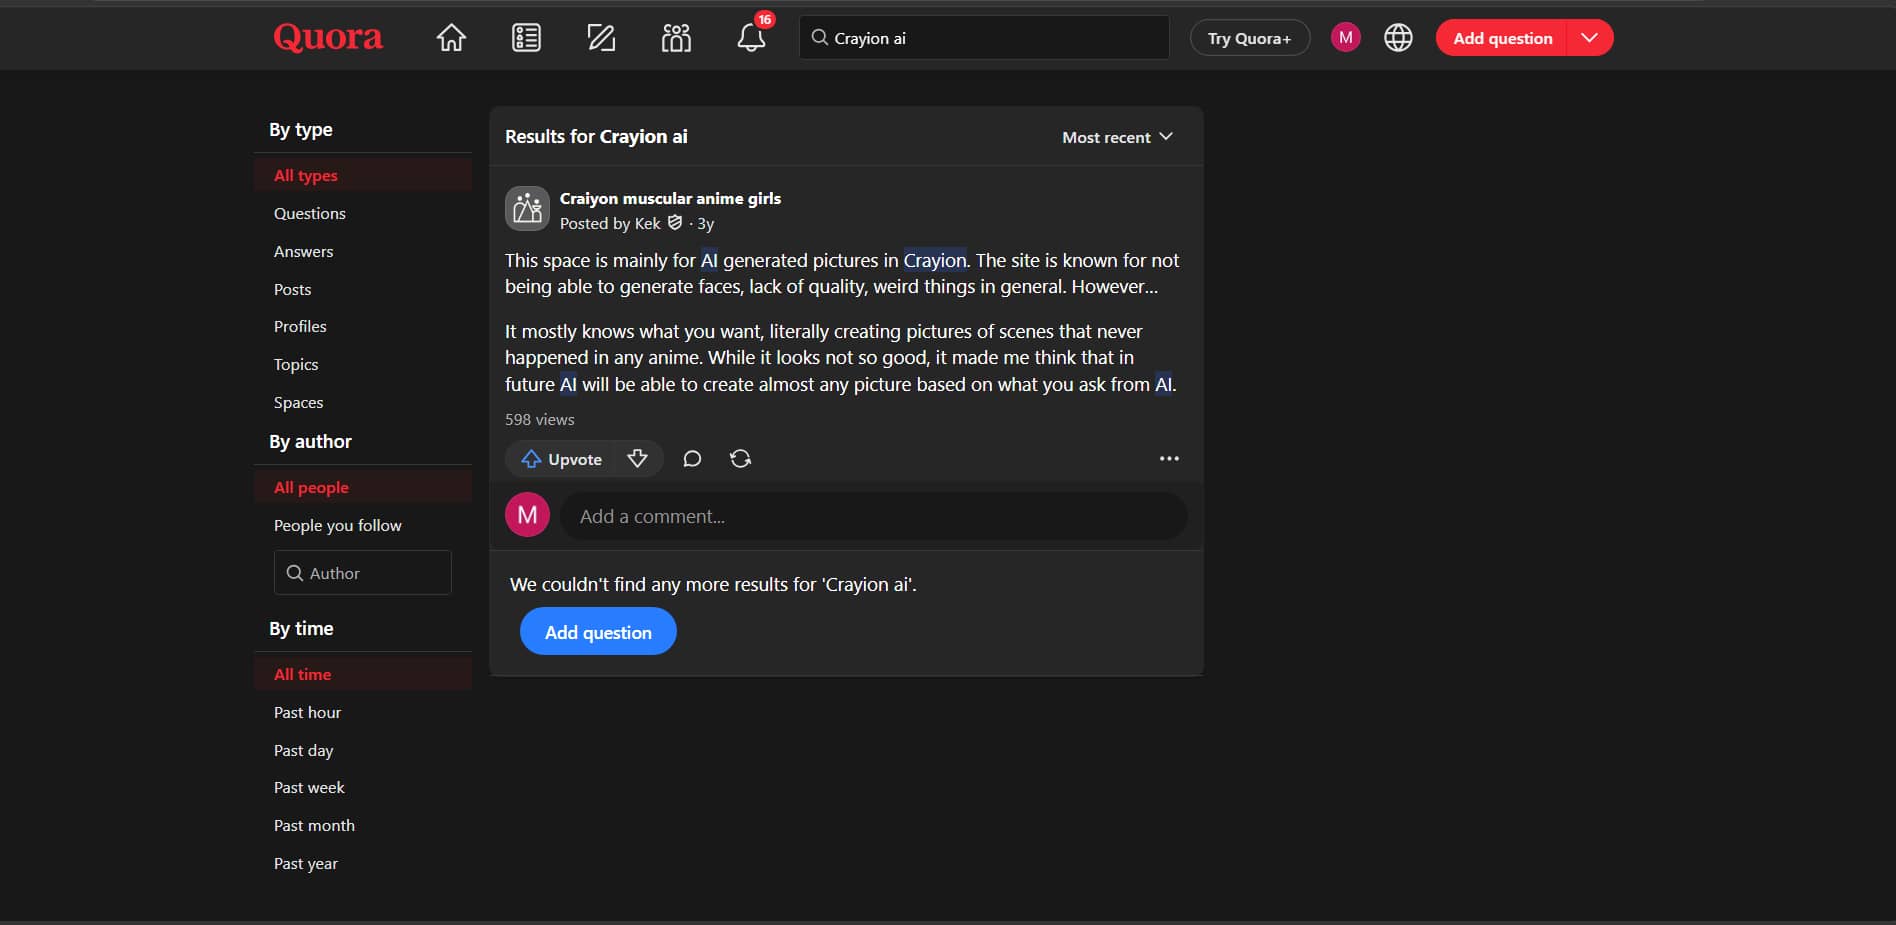Select the All people author filter
The image size is (1896, 925).
coord(363,487)
